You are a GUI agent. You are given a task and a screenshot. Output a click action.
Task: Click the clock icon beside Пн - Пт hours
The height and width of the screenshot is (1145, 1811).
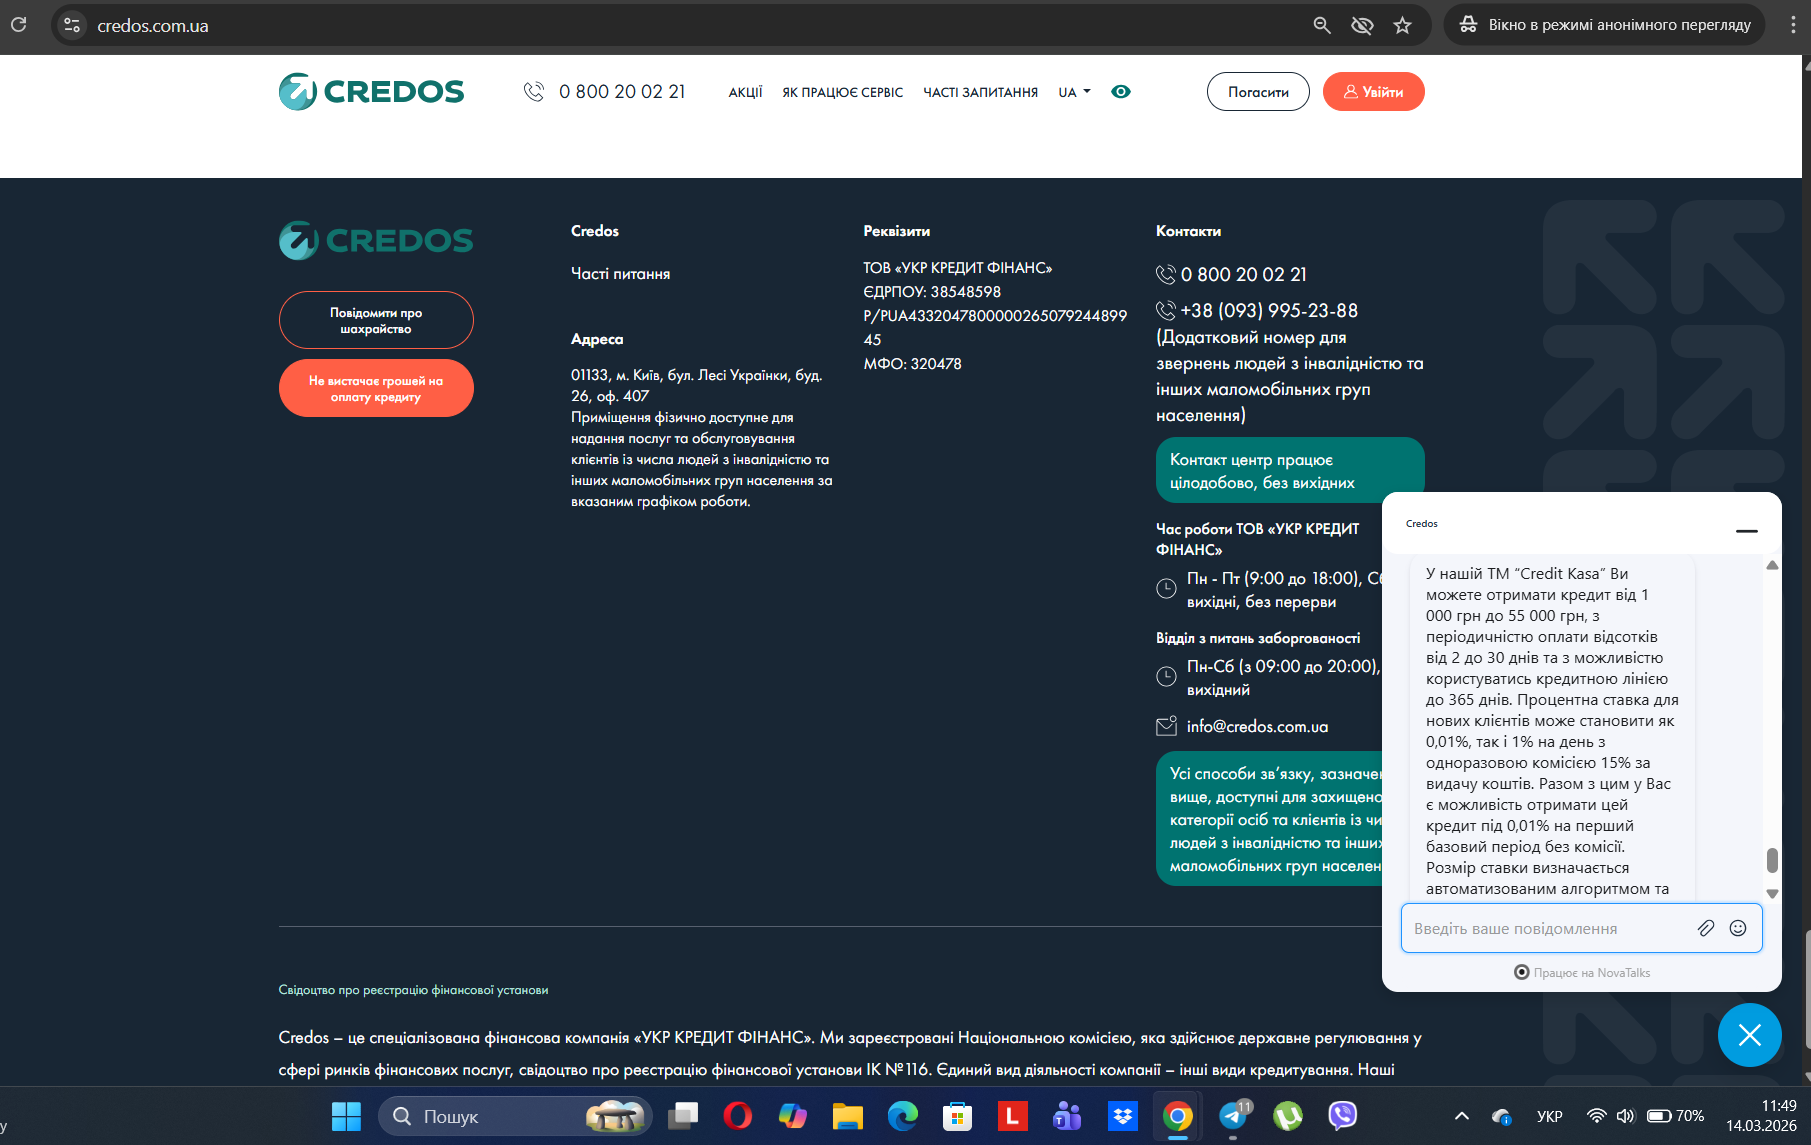coord(1166,589)
